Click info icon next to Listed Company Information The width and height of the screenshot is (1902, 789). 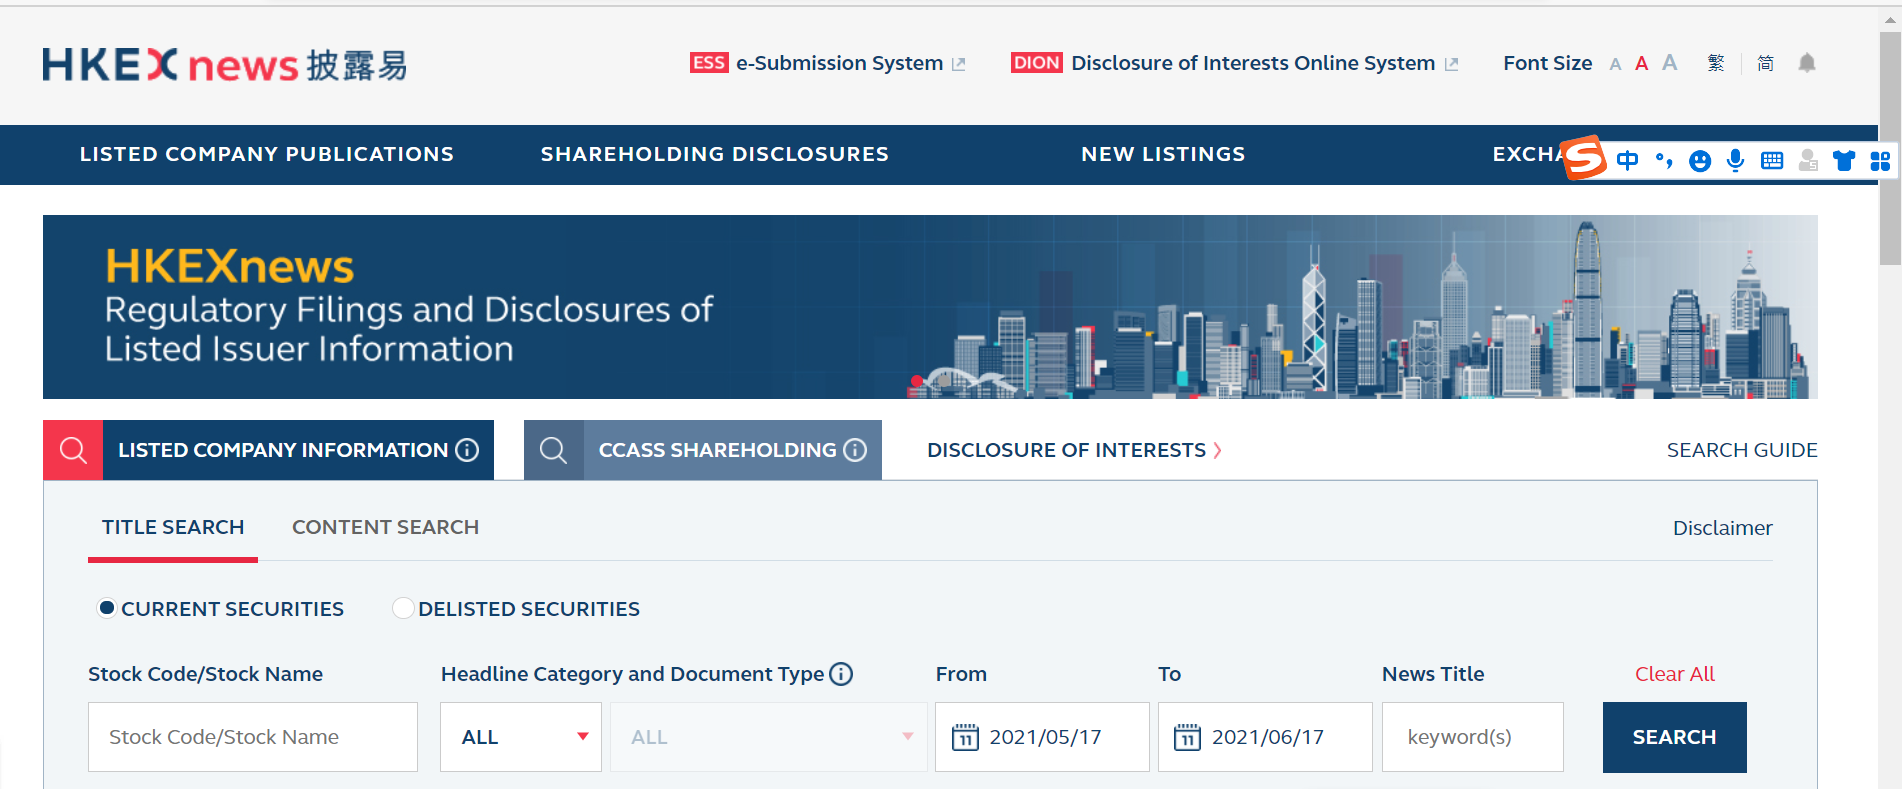point(467,450)
